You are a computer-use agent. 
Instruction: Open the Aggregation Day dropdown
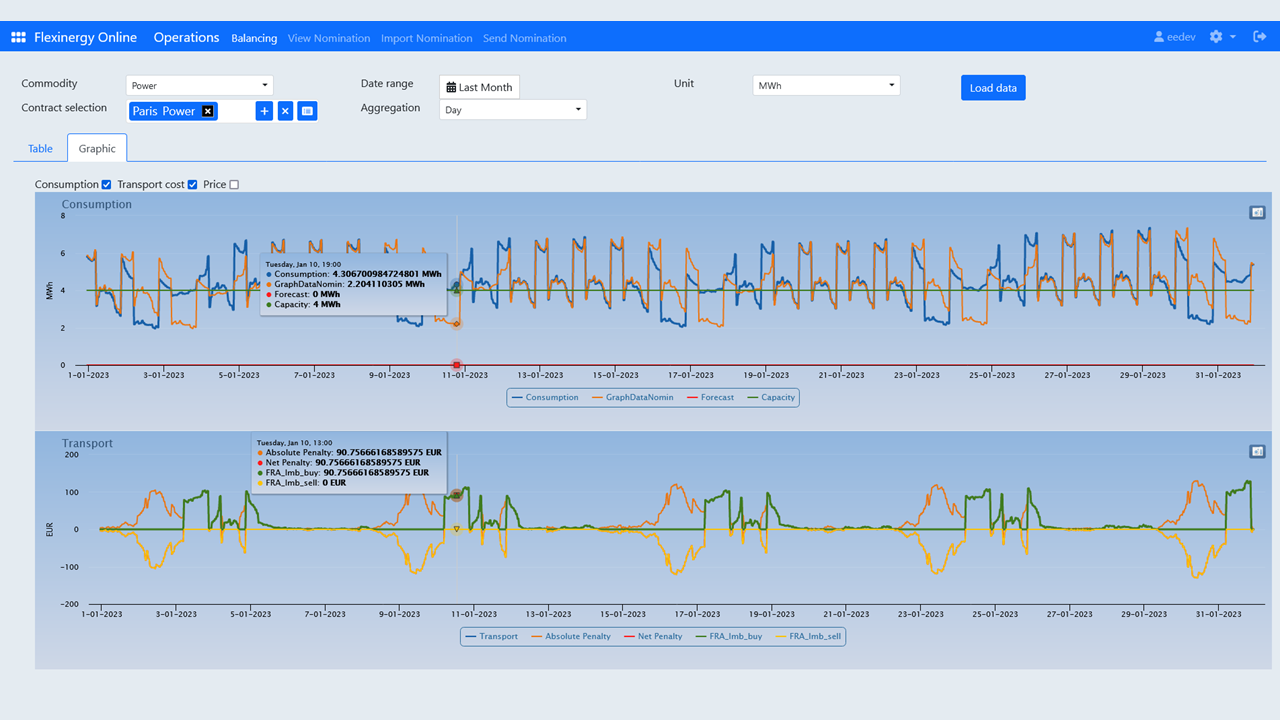512,110
